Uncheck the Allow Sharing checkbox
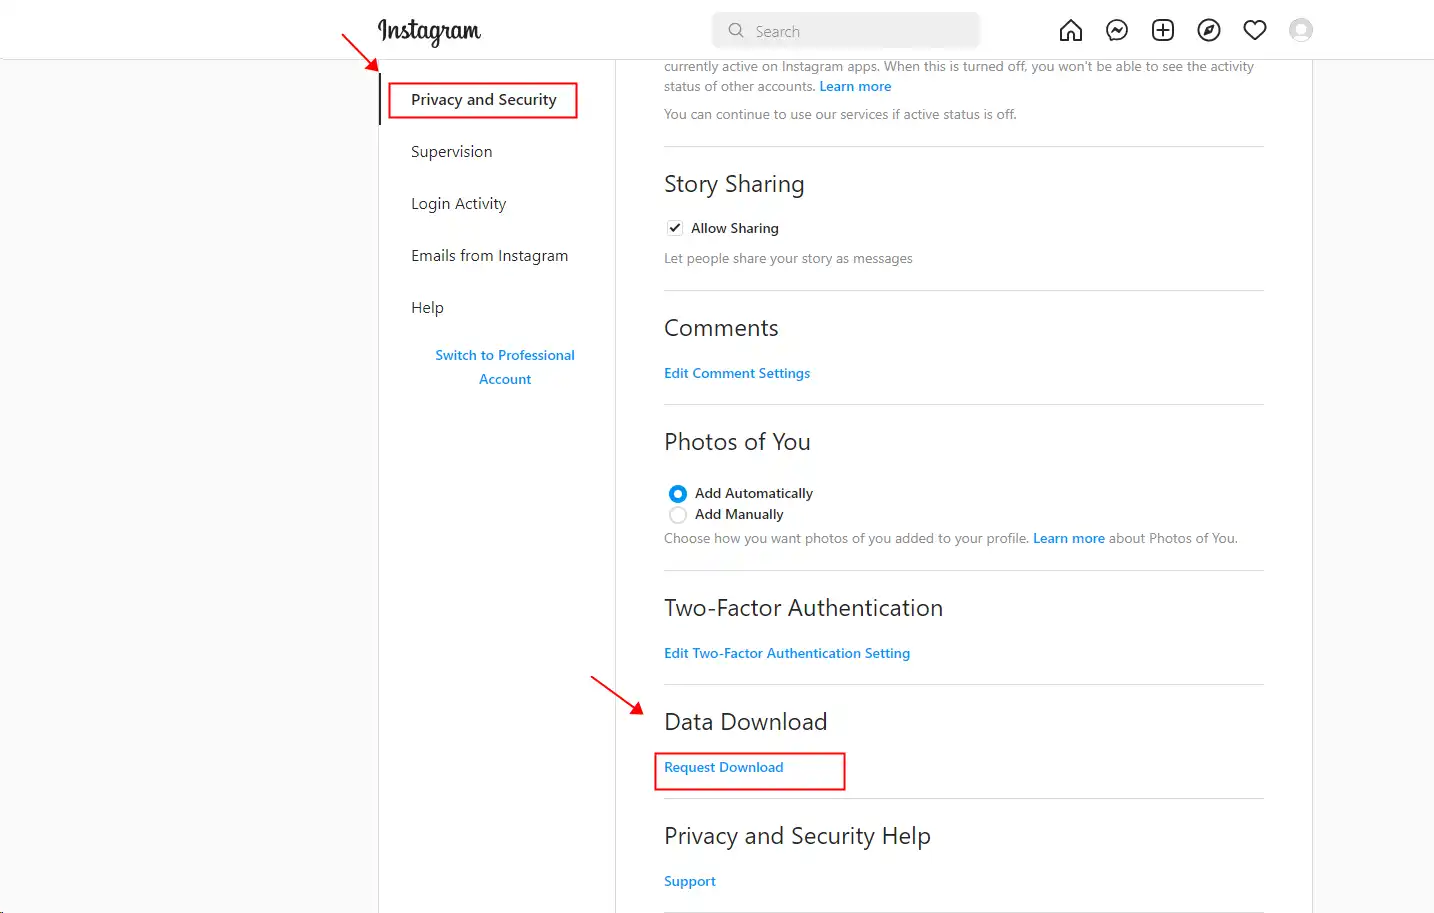 click(x=675, y=228)
